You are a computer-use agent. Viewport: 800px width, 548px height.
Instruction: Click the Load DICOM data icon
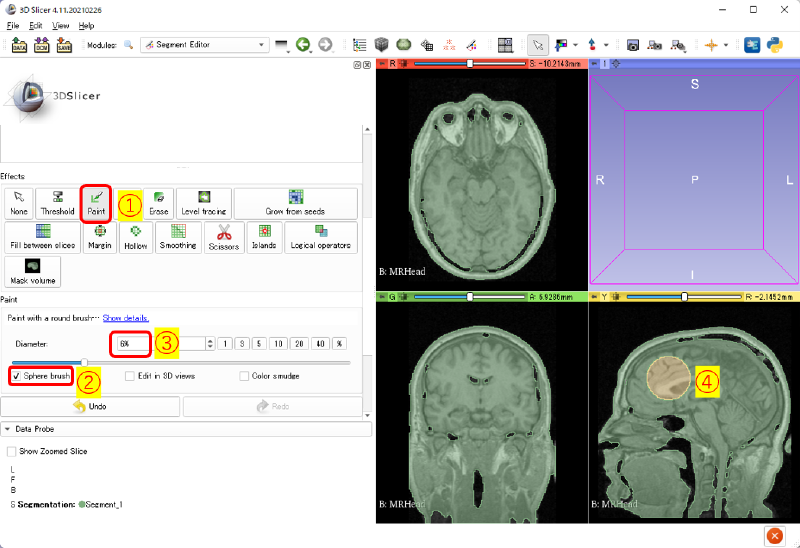(41, 45)
